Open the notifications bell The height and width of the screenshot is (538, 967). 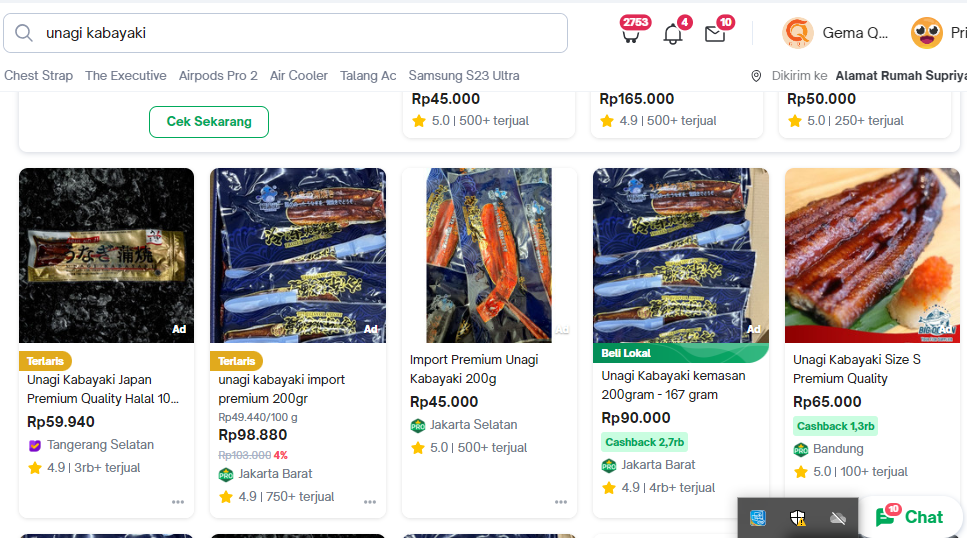click(x=673, y=35)
